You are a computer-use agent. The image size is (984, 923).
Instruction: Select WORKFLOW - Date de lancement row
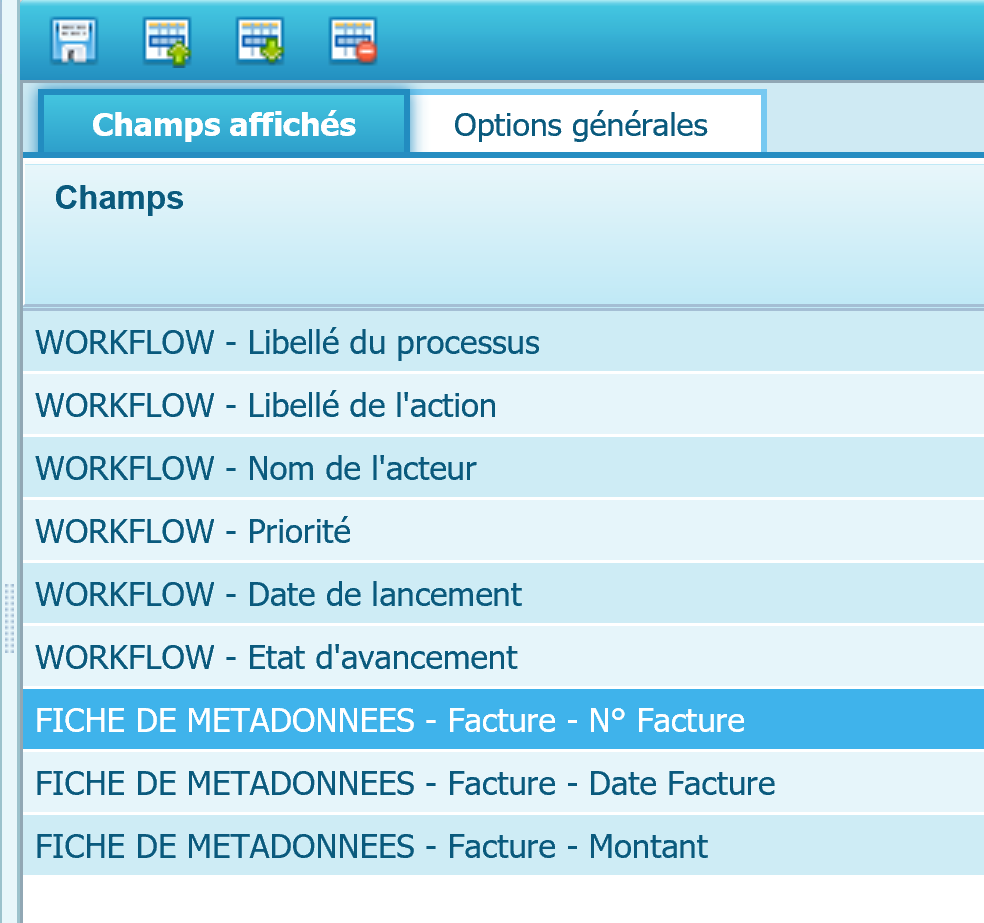[x=279, y=594]
